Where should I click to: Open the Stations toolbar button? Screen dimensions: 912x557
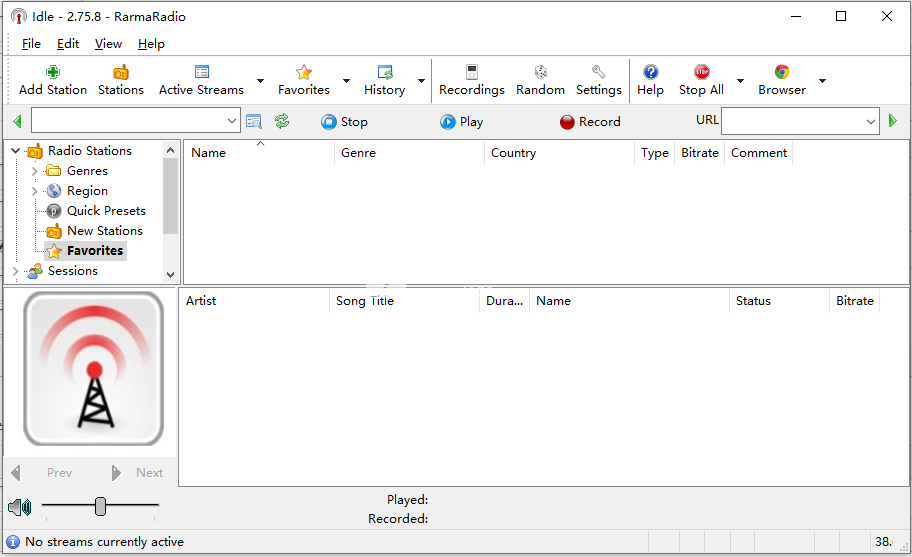(120, 80)
